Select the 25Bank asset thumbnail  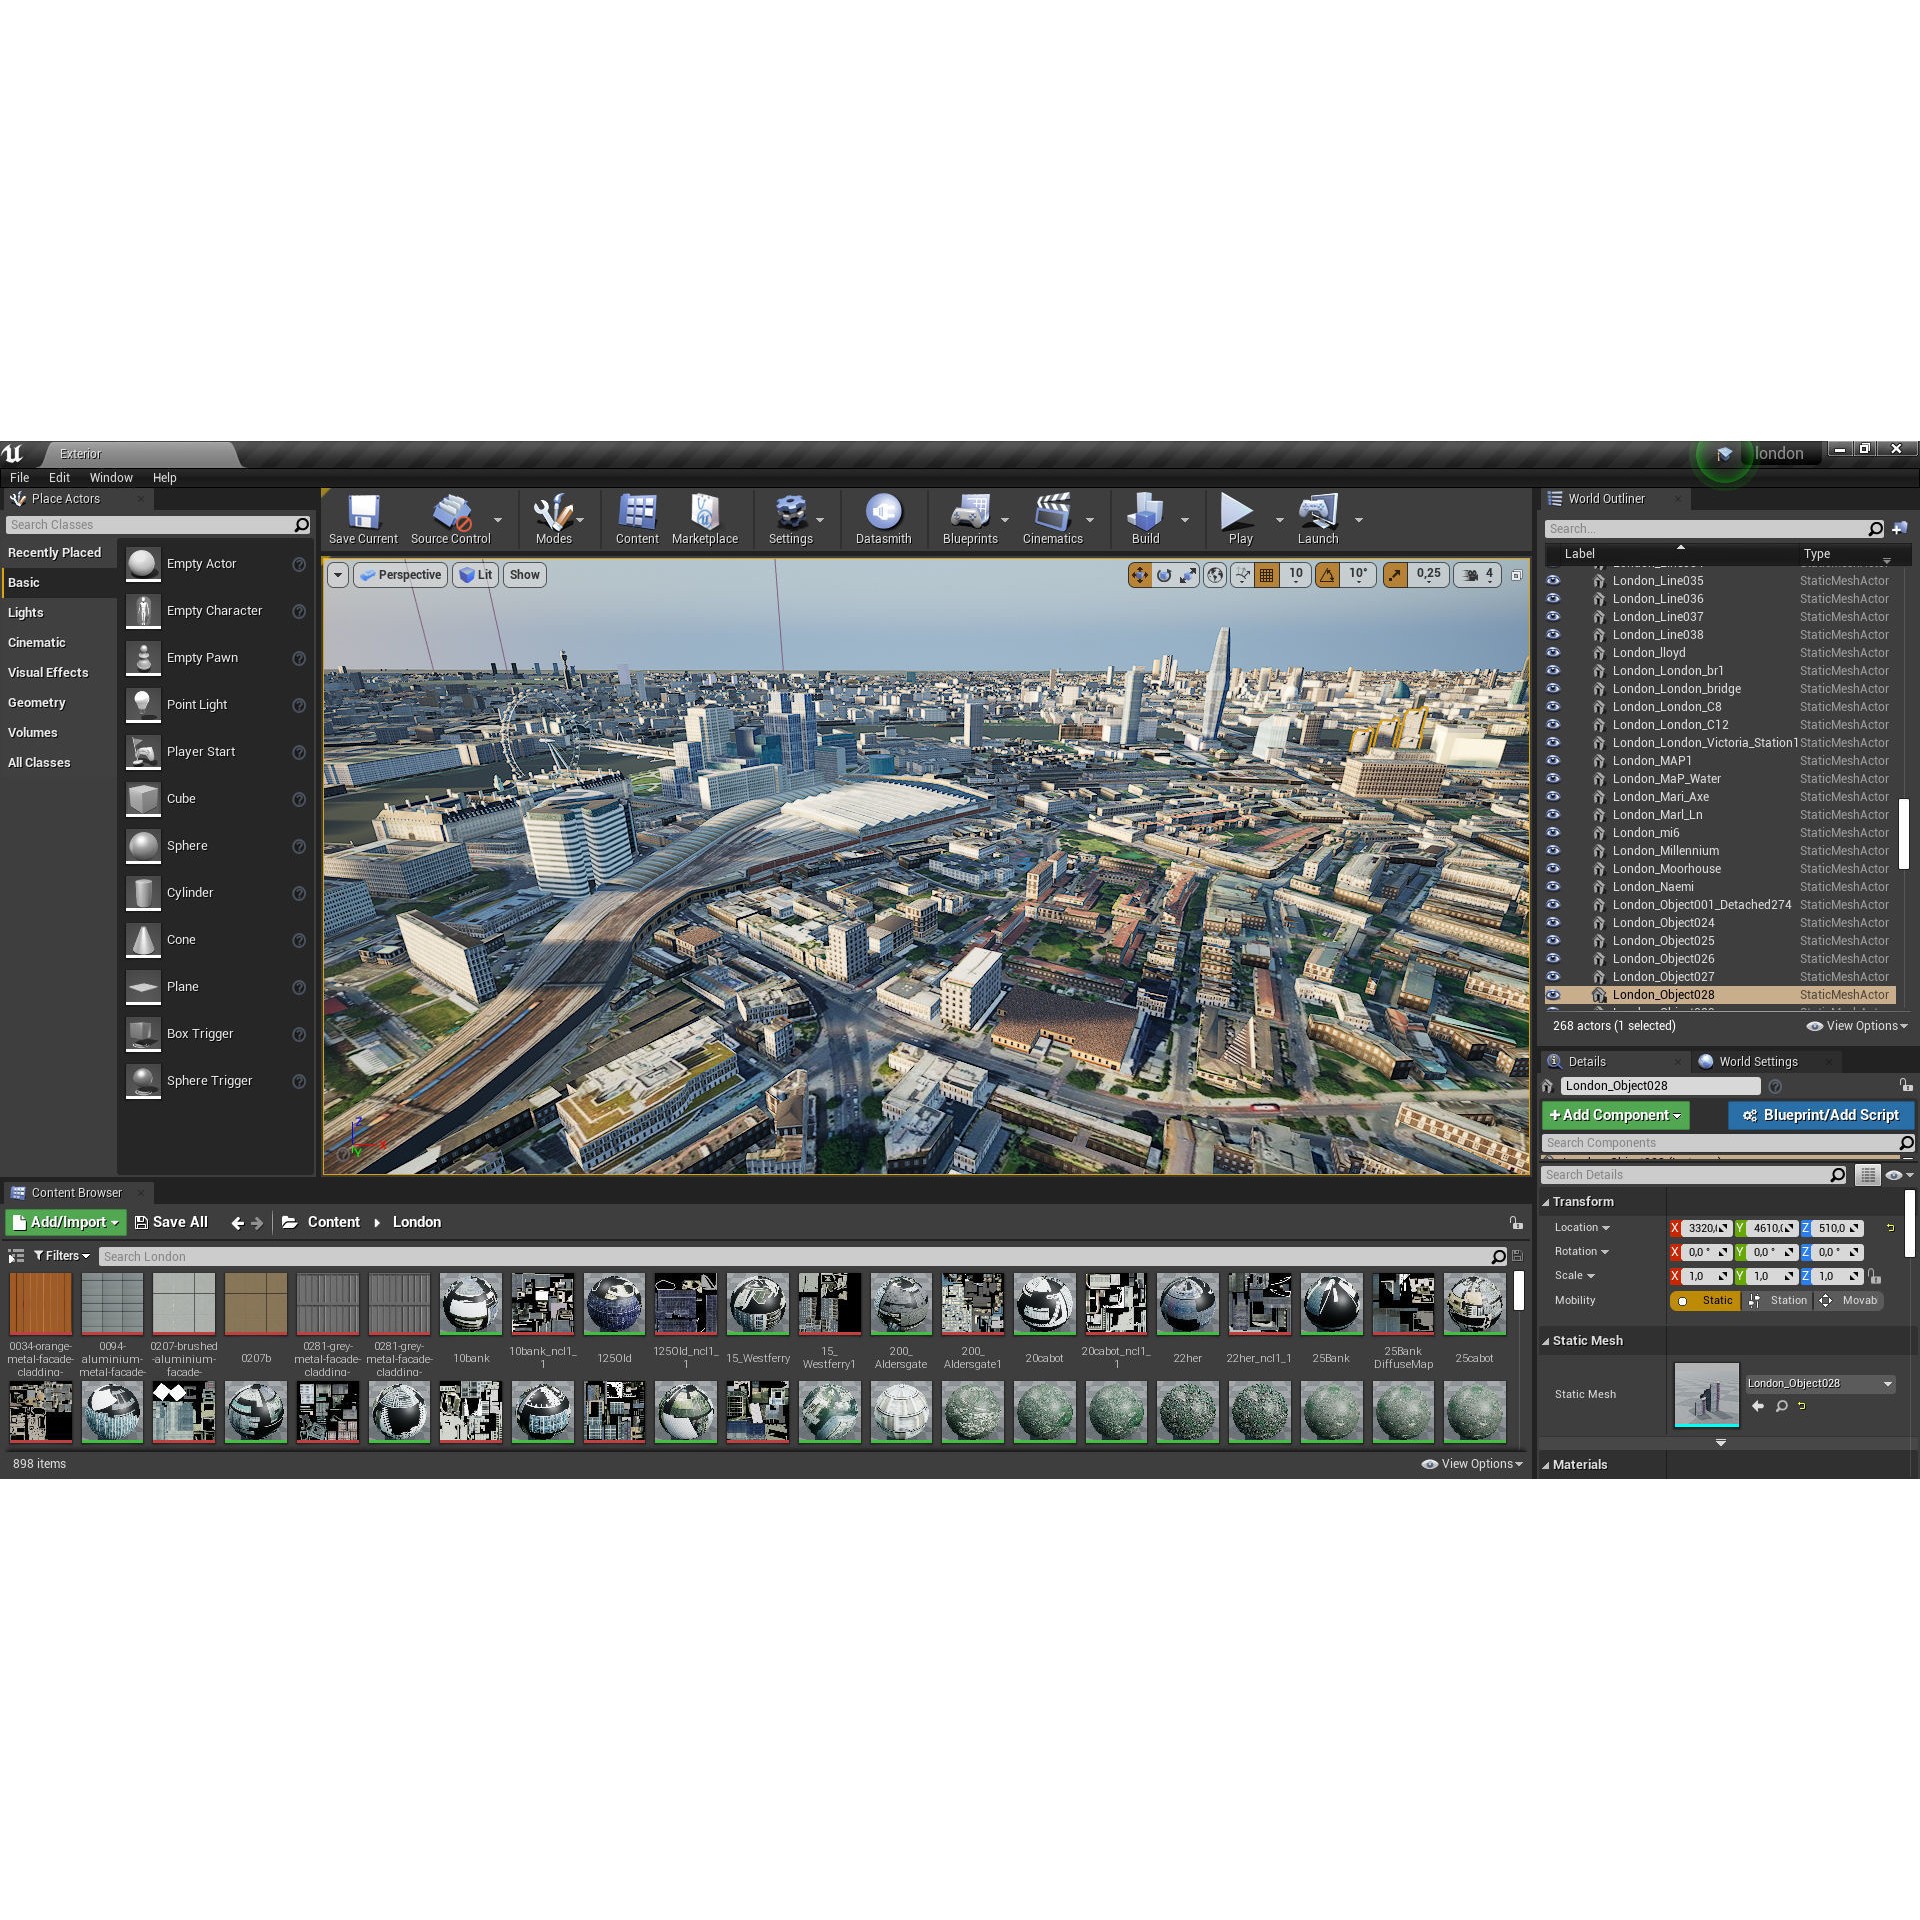[x=1331, y=1303]
